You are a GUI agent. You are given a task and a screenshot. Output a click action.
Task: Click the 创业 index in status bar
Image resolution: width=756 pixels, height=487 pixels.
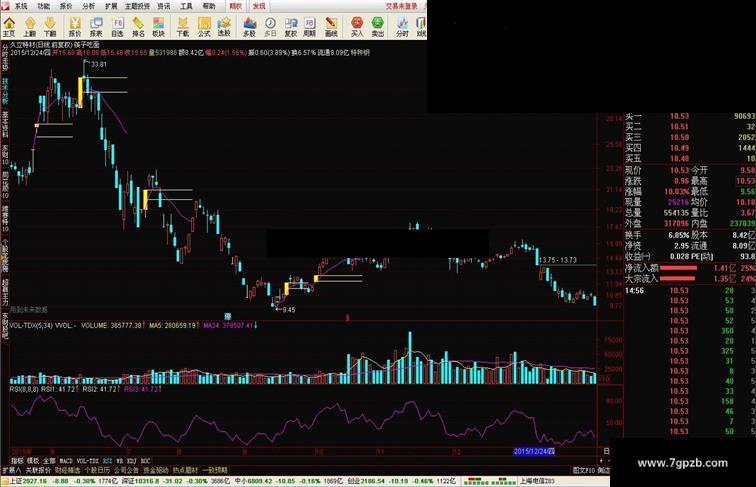(x=401, y=481)
